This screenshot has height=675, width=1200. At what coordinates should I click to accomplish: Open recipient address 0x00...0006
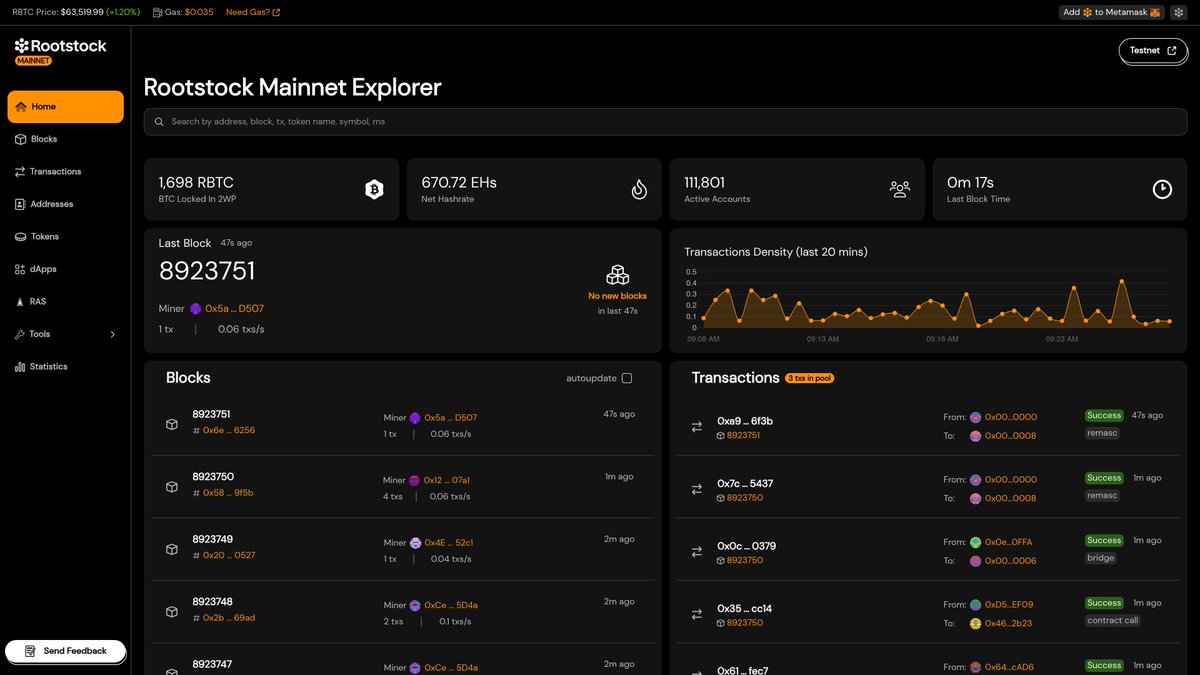point(1010,561)
